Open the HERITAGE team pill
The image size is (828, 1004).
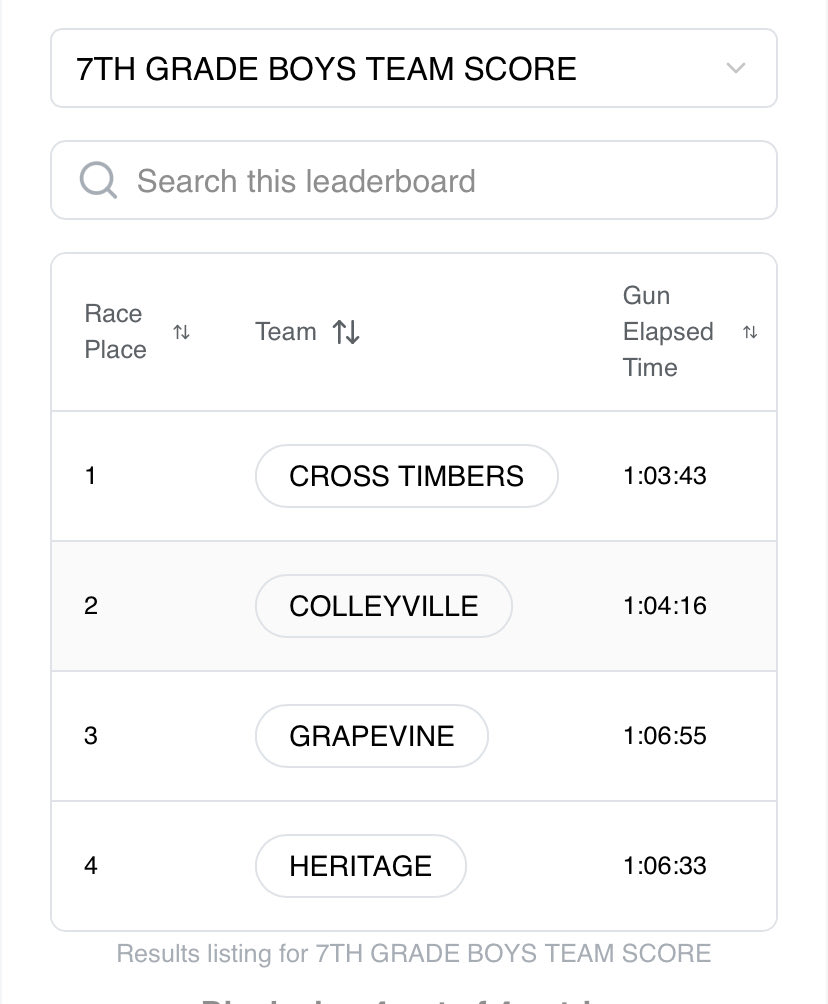pos(361,866)
